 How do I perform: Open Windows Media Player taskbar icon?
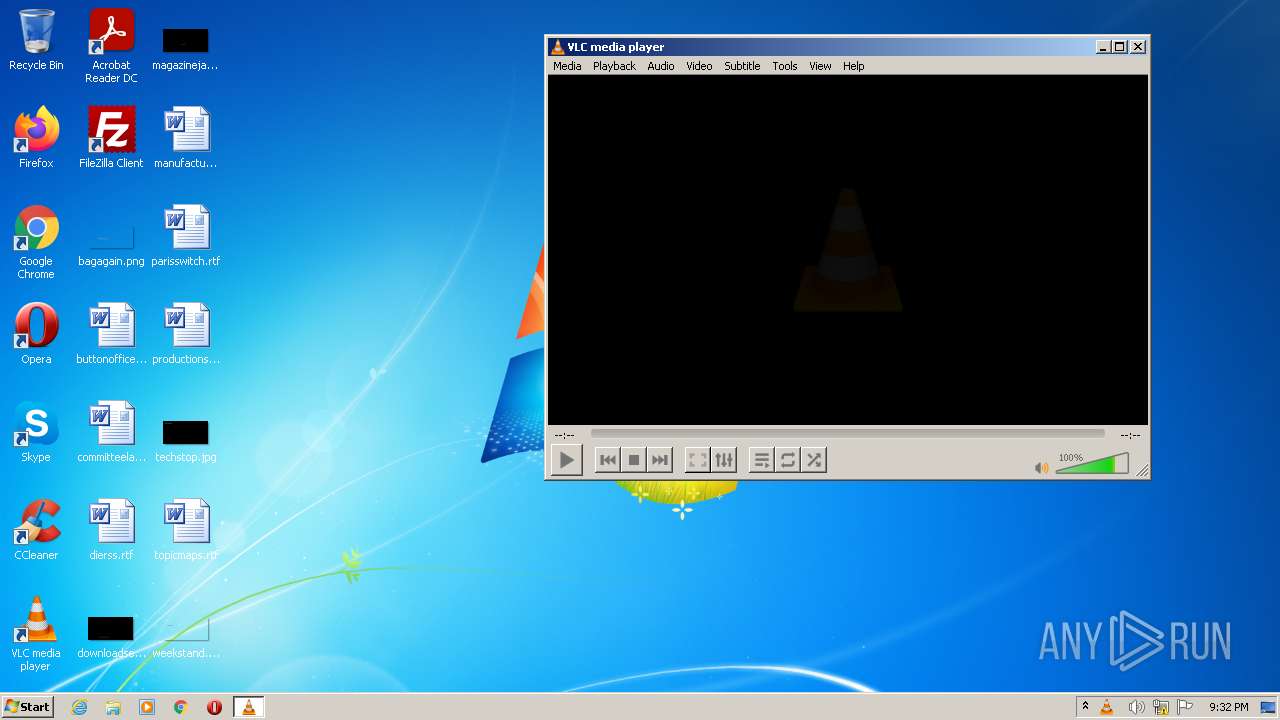(x=147, y=707)
